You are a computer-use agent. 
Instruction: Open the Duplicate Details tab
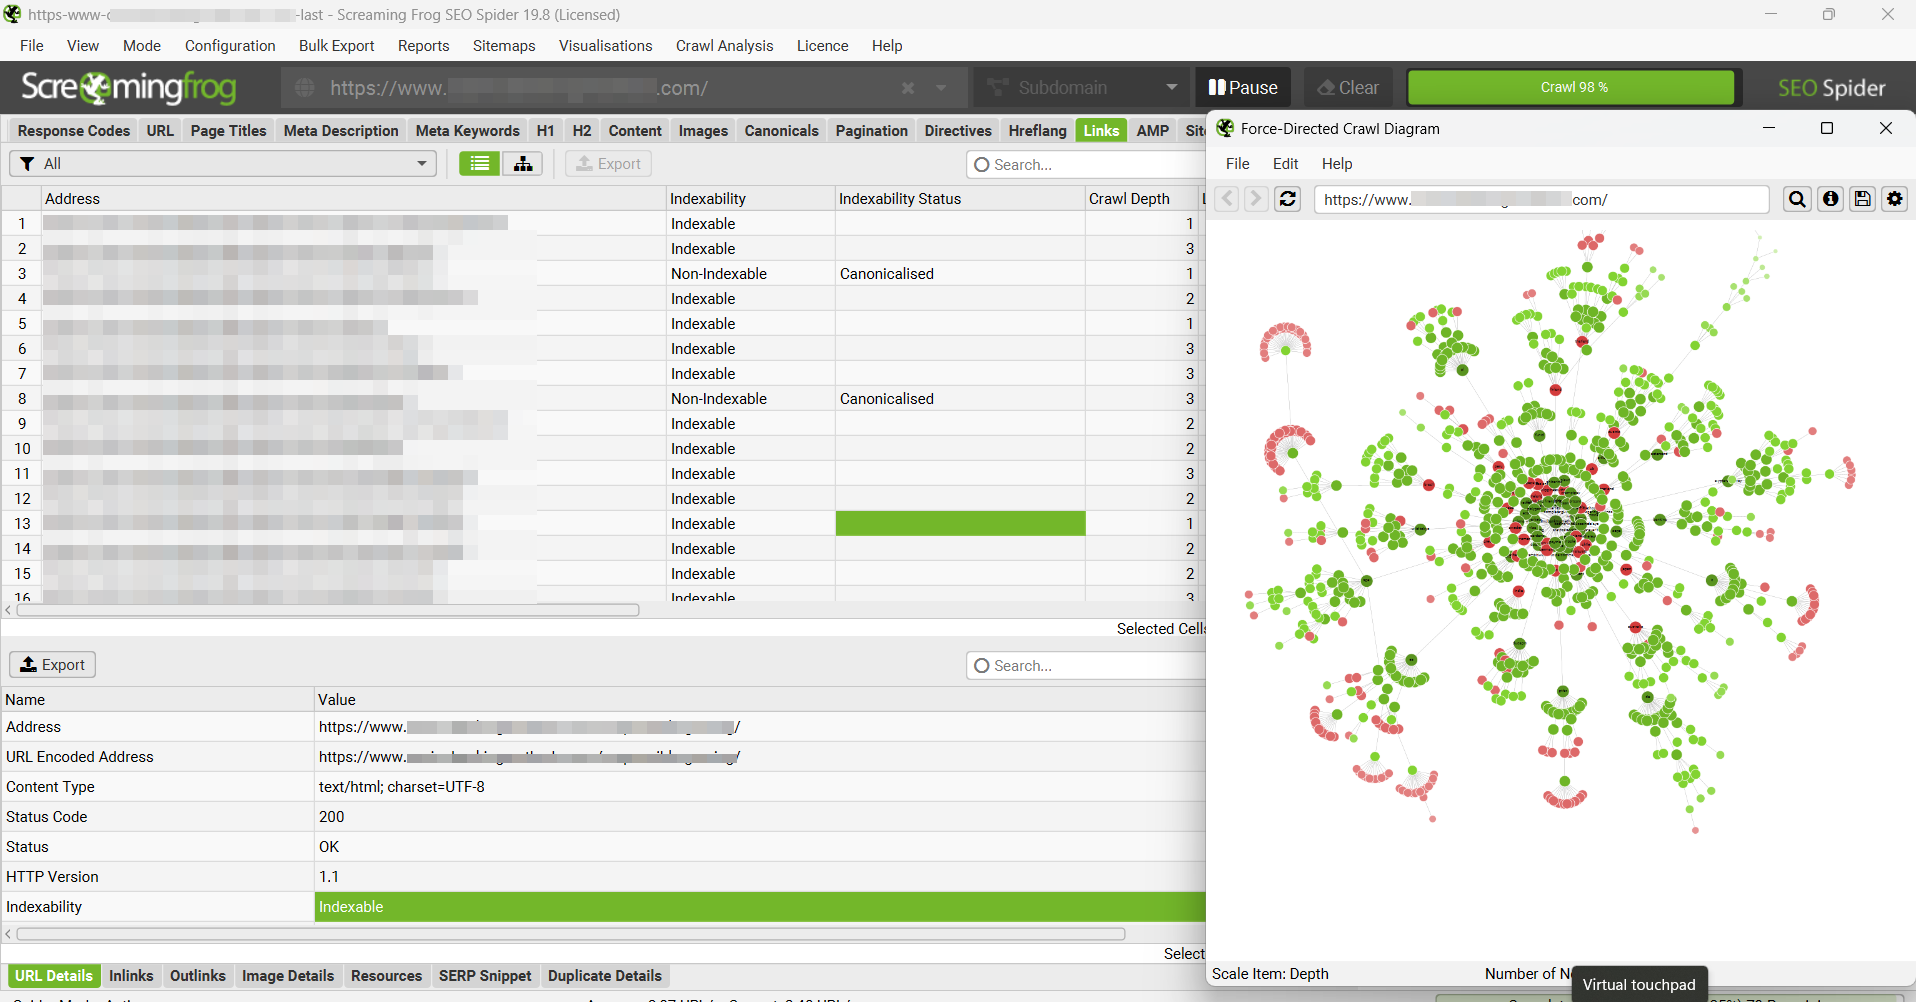605,976
